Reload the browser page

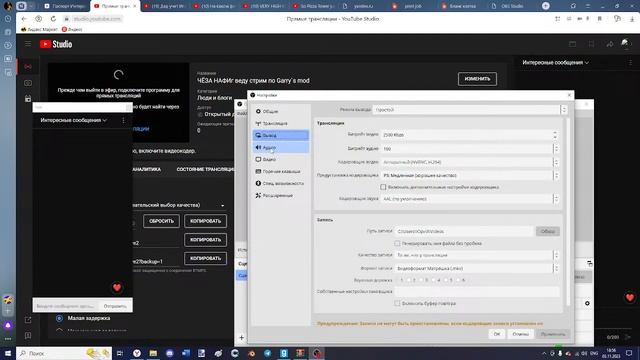click(x=53, y=19)
